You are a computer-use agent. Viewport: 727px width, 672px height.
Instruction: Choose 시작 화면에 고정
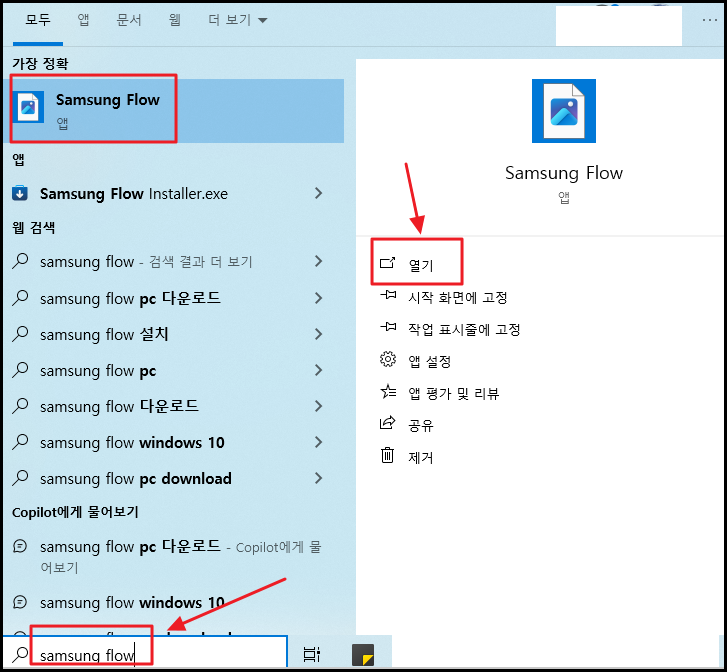tap(458, 297)
